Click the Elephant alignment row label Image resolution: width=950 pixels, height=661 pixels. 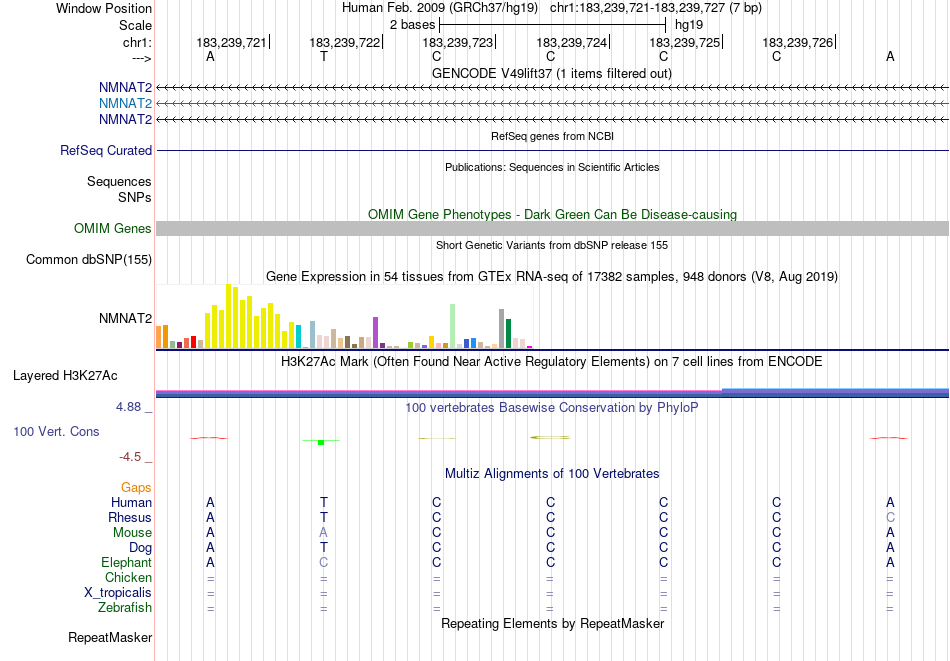[x=127, y=562]
